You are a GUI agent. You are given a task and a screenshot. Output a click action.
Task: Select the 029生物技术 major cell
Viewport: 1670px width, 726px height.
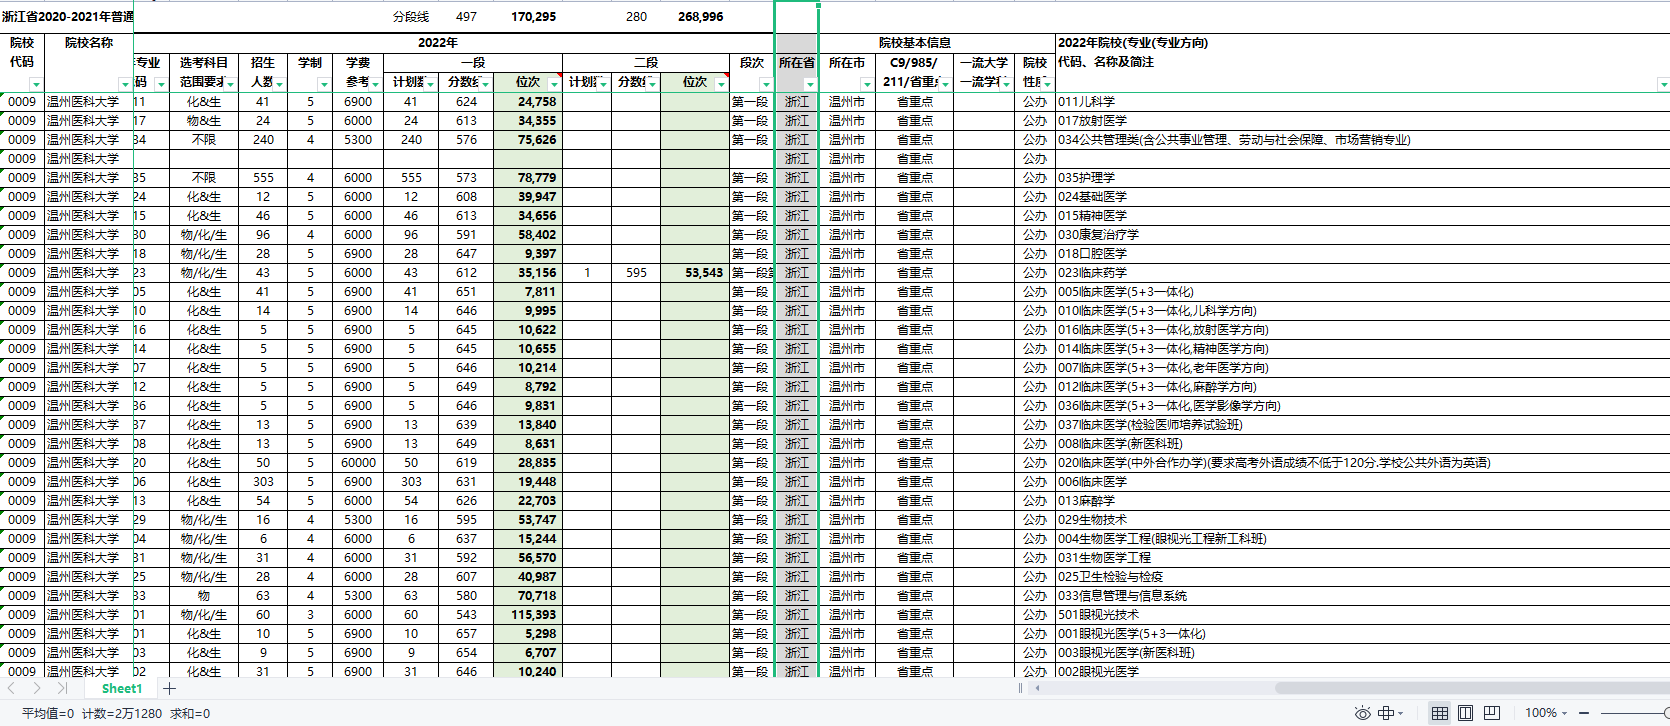coord(1362,520)
